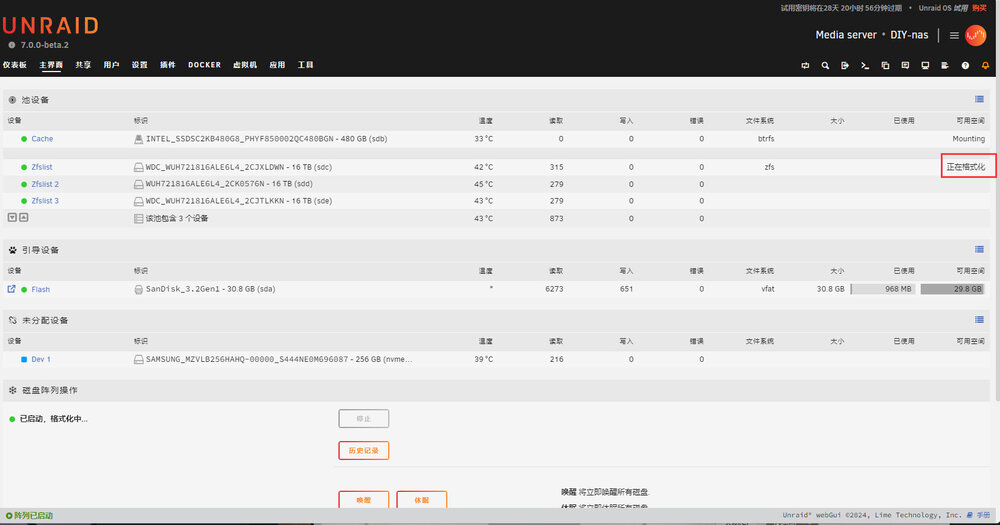Click the blue square beside Dev 1
Screen dimensions: 1000x525
point(24,359)
